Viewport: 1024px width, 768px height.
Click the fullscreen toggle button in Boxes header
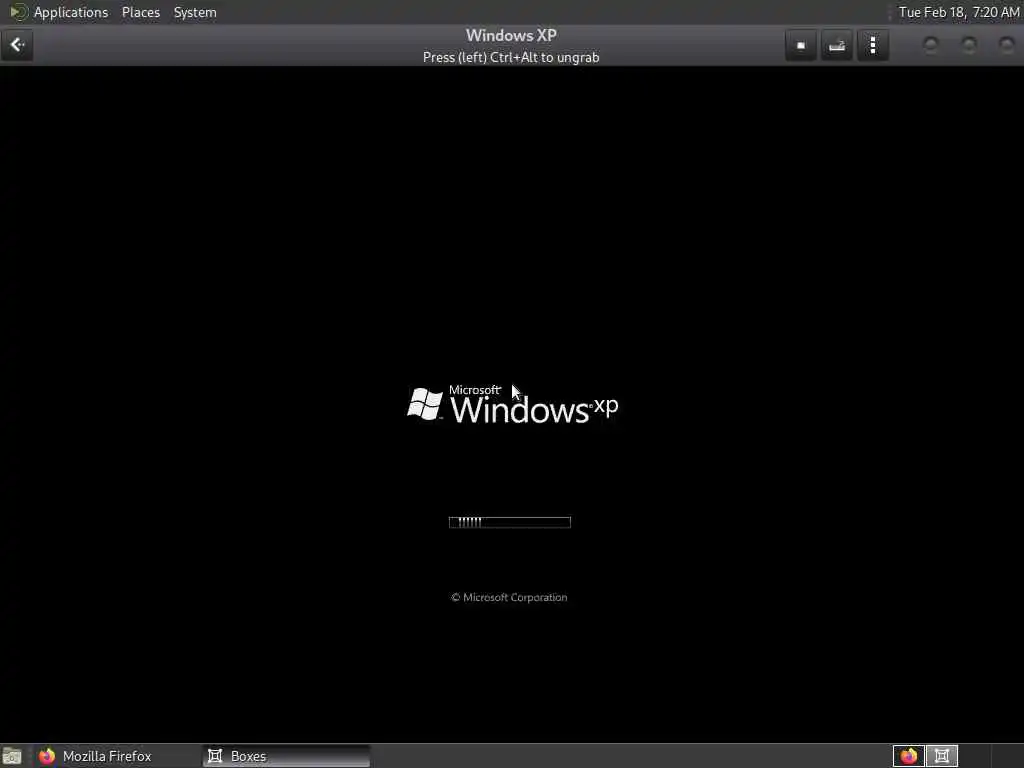[801, 45]
